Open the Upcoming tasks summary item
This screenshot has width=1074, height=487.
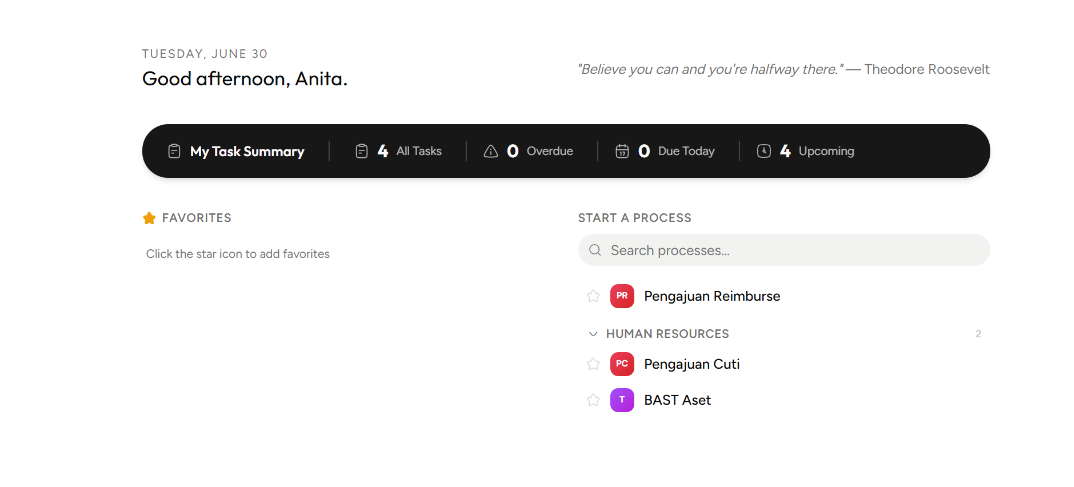[x=806, y=151]
